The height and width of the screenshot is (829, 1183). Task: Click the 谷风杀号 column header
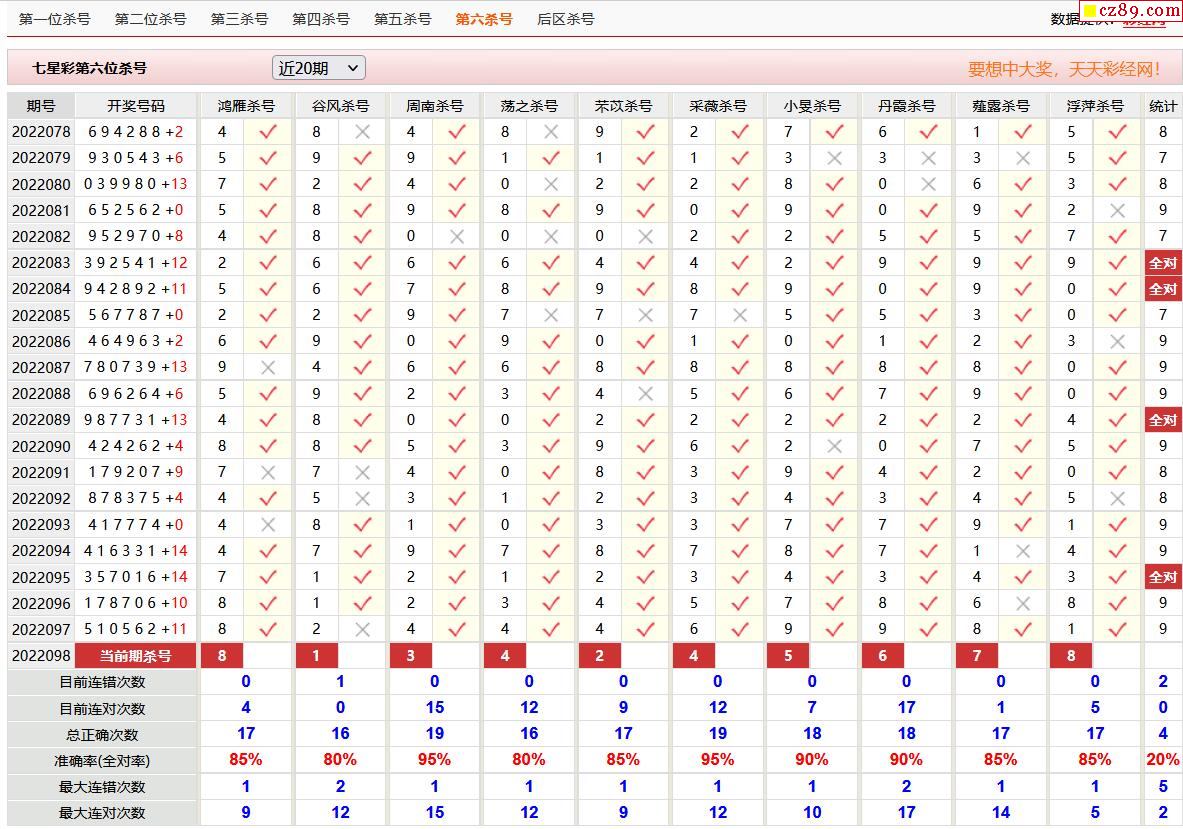pos(340,106)
